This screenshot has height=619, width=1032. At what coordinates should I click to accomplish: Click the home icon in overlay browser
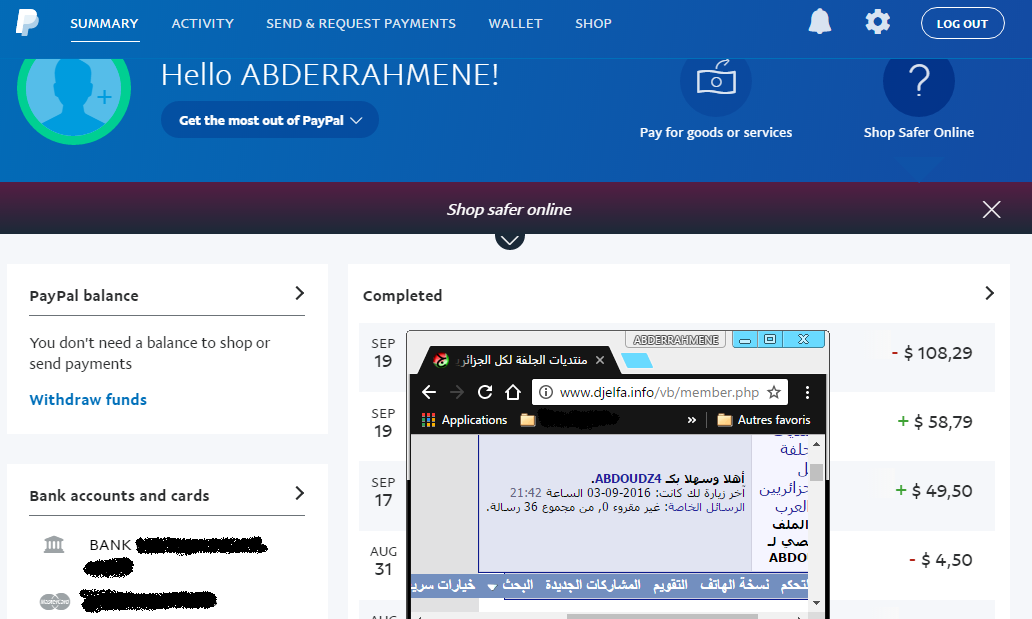point(513,392)
